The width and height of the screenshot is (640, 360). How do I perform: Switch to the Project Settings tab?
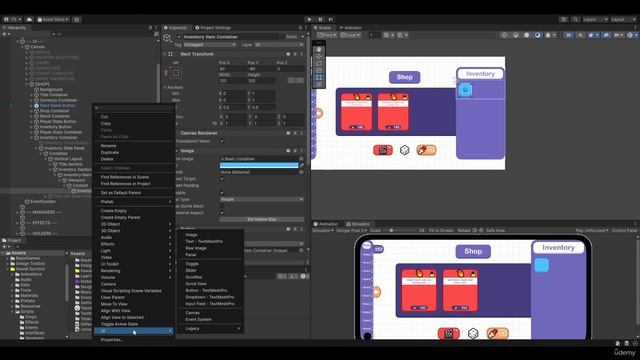(x=213, y=28)
